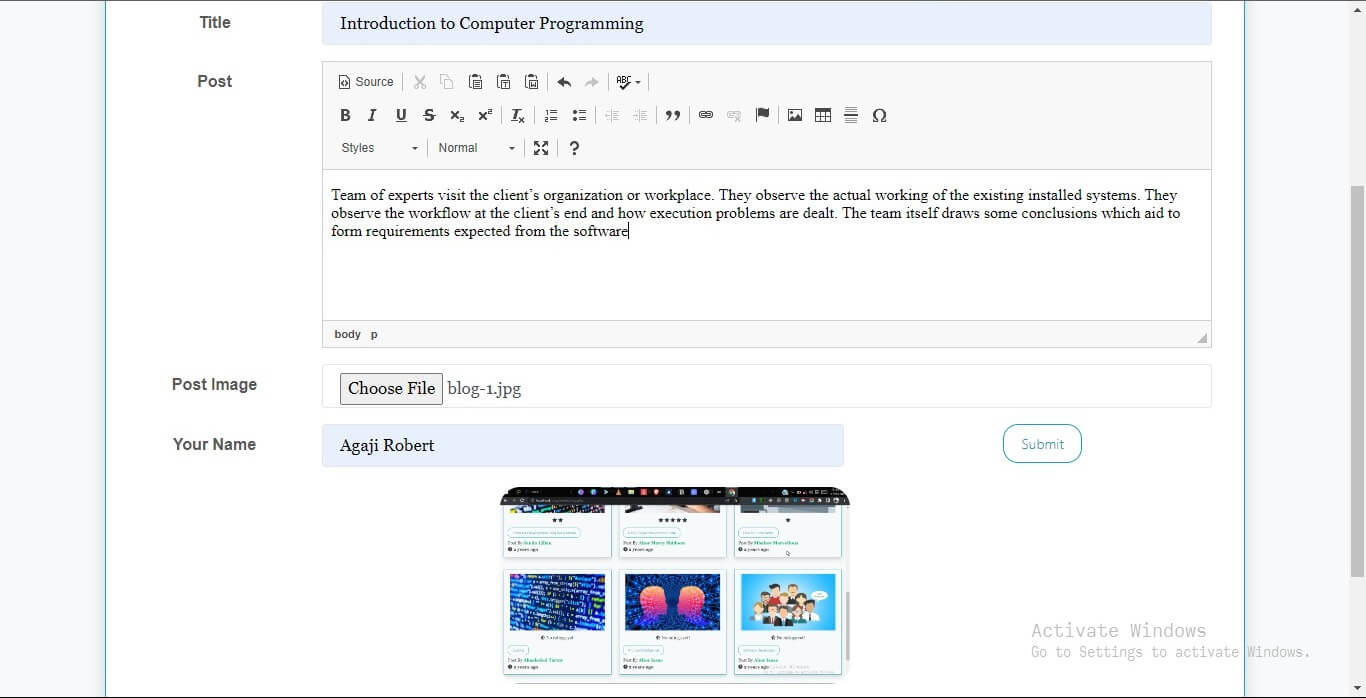Viewport: 1366px width, 698px height.
Task: Insert a table into post
Action: 823,116
